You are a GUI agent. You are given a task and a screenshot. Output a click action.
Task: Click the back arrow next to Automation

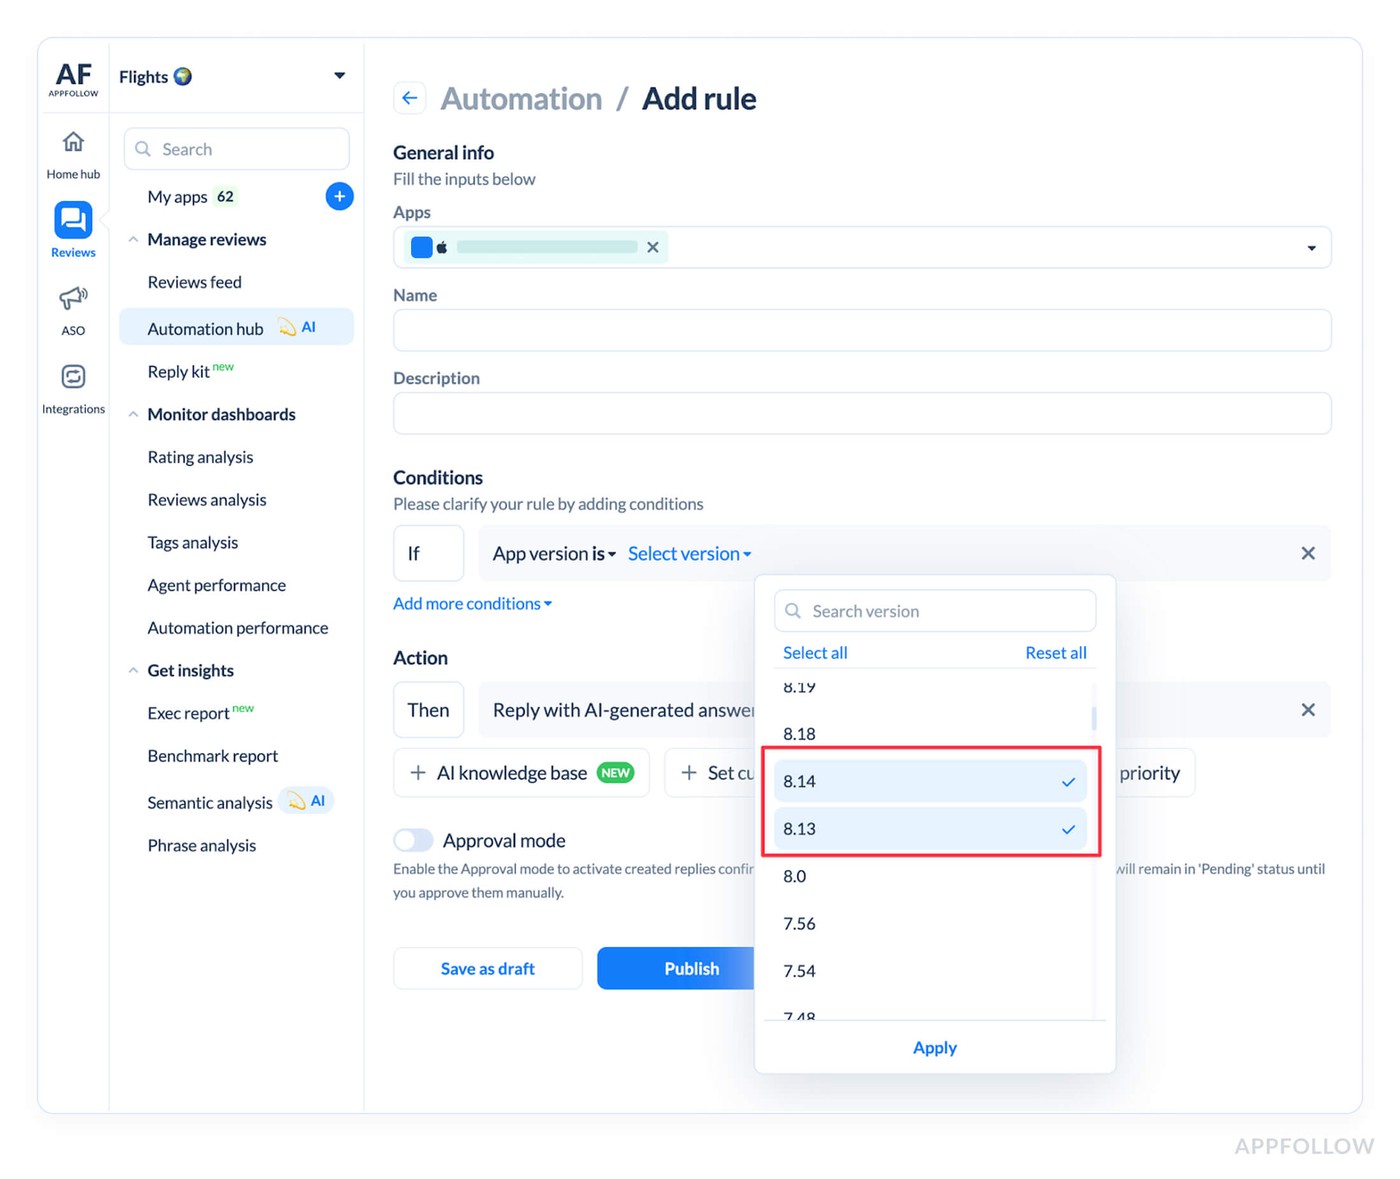point(409,98)
